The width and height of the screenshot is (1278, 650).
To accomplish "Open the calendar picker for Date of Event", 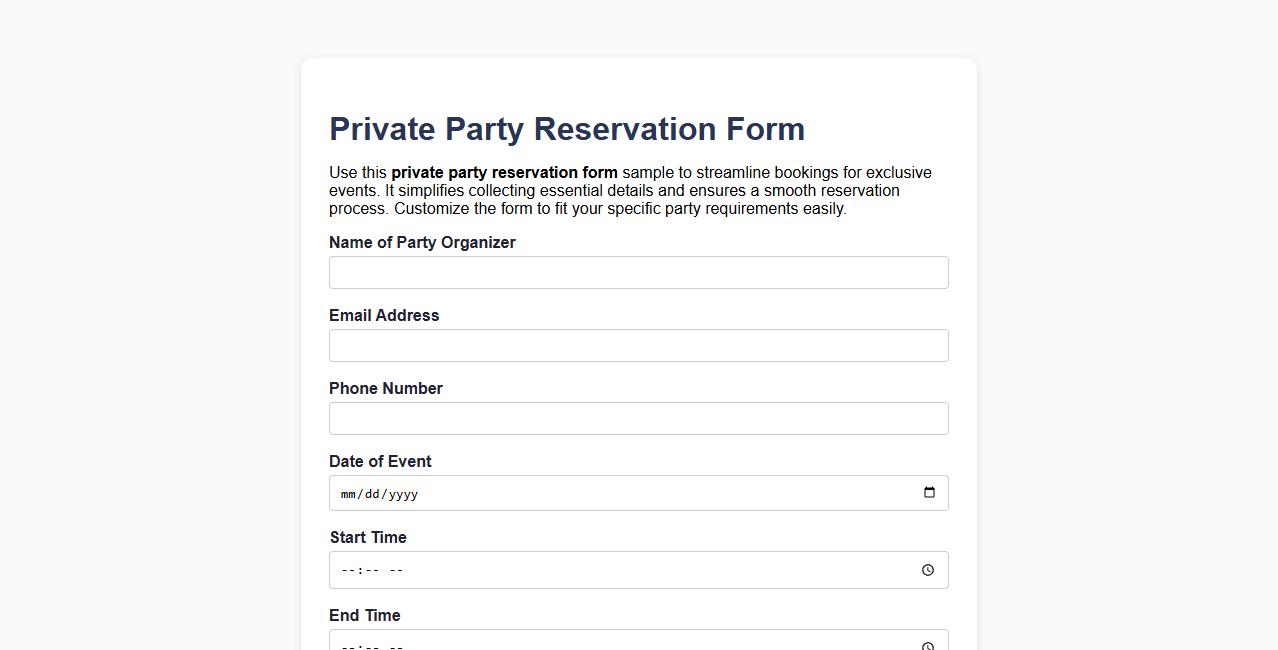I will [x=929, y=492].
